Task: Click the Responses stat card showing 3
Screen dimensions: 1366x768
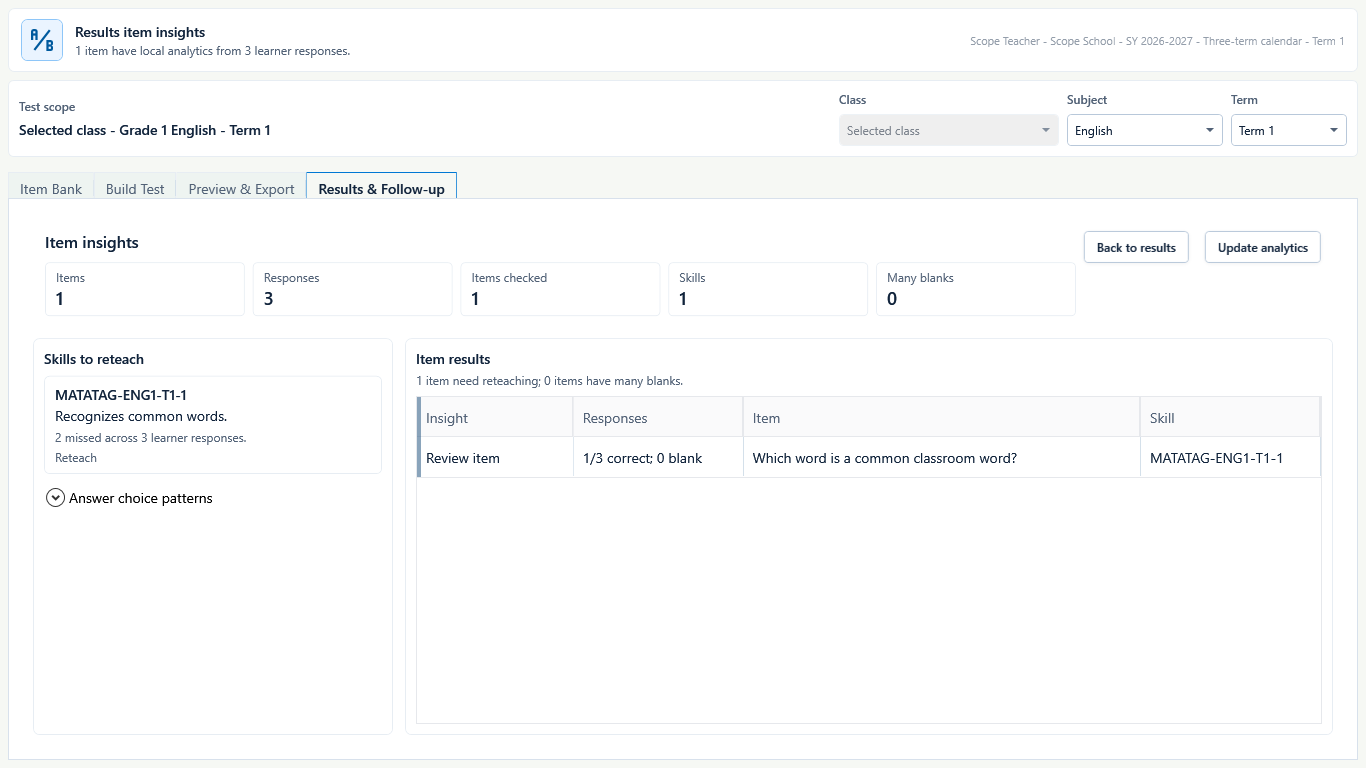Action: pyautogui.click(x=353, y=289)
